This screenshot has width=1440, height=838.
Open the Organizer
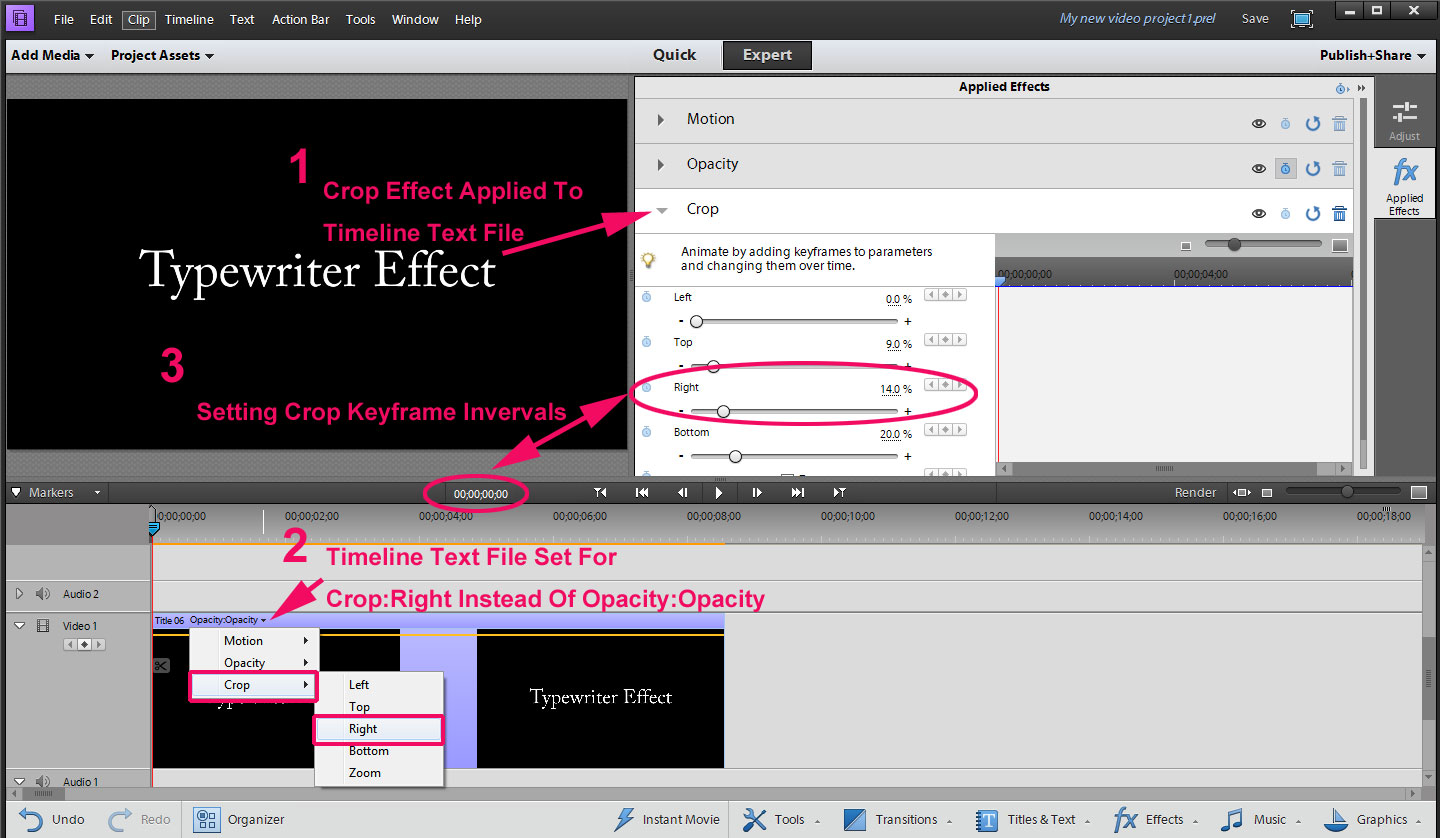click(x=240, y=820)
